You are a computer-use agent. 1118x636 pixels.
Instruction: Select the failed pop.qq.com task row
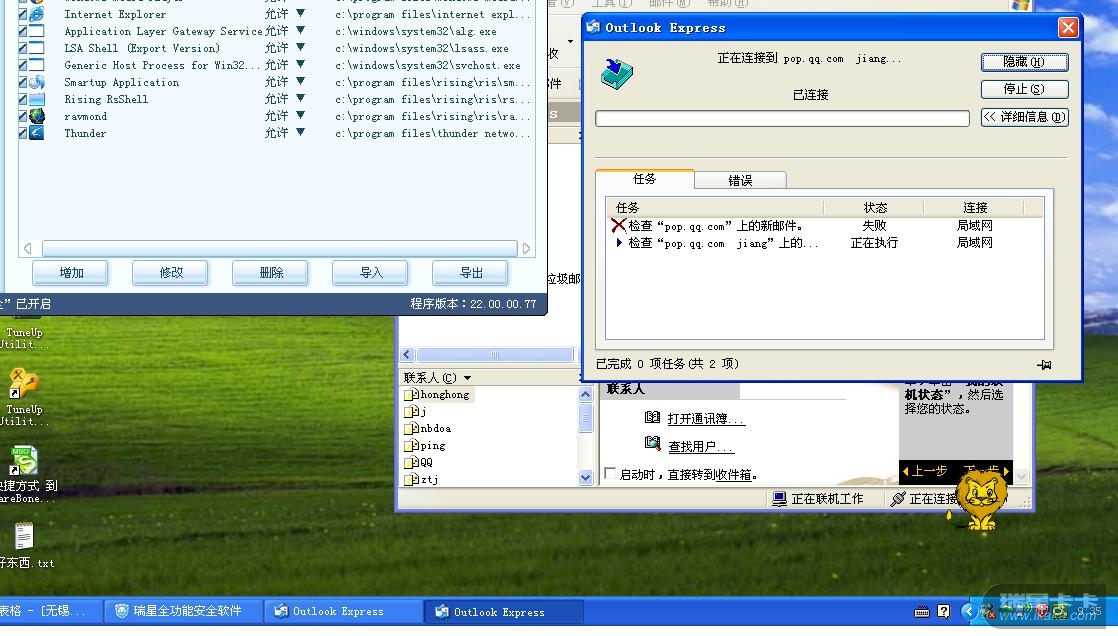pyautogui.click(x=825, y=225)
